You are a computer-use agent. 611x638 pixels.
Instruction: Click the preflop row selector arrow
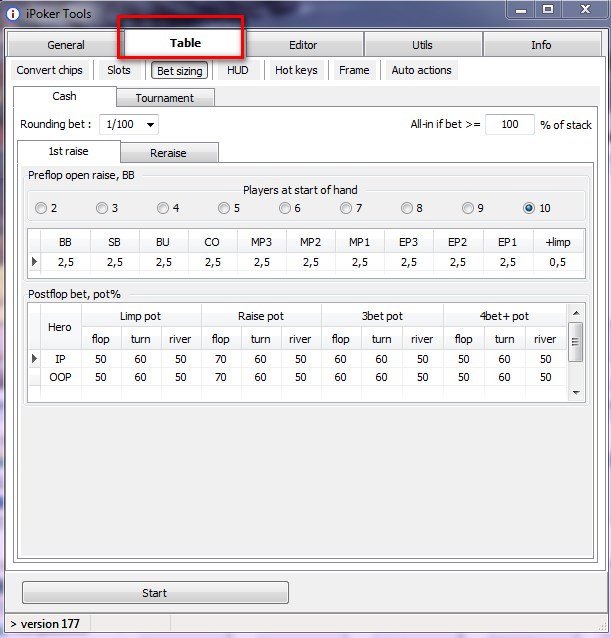point(35,262)
